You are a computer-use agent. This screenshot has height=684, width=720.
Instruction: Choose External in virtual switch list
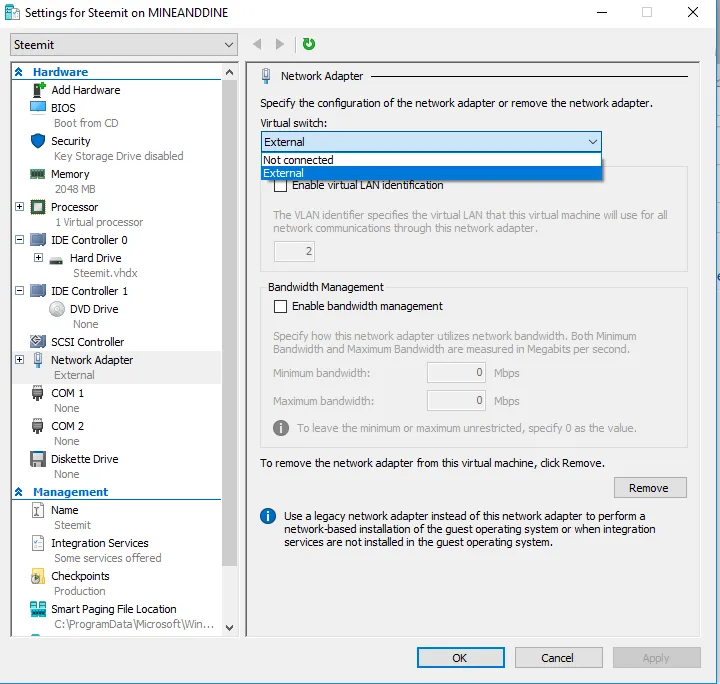click(431, 173)
